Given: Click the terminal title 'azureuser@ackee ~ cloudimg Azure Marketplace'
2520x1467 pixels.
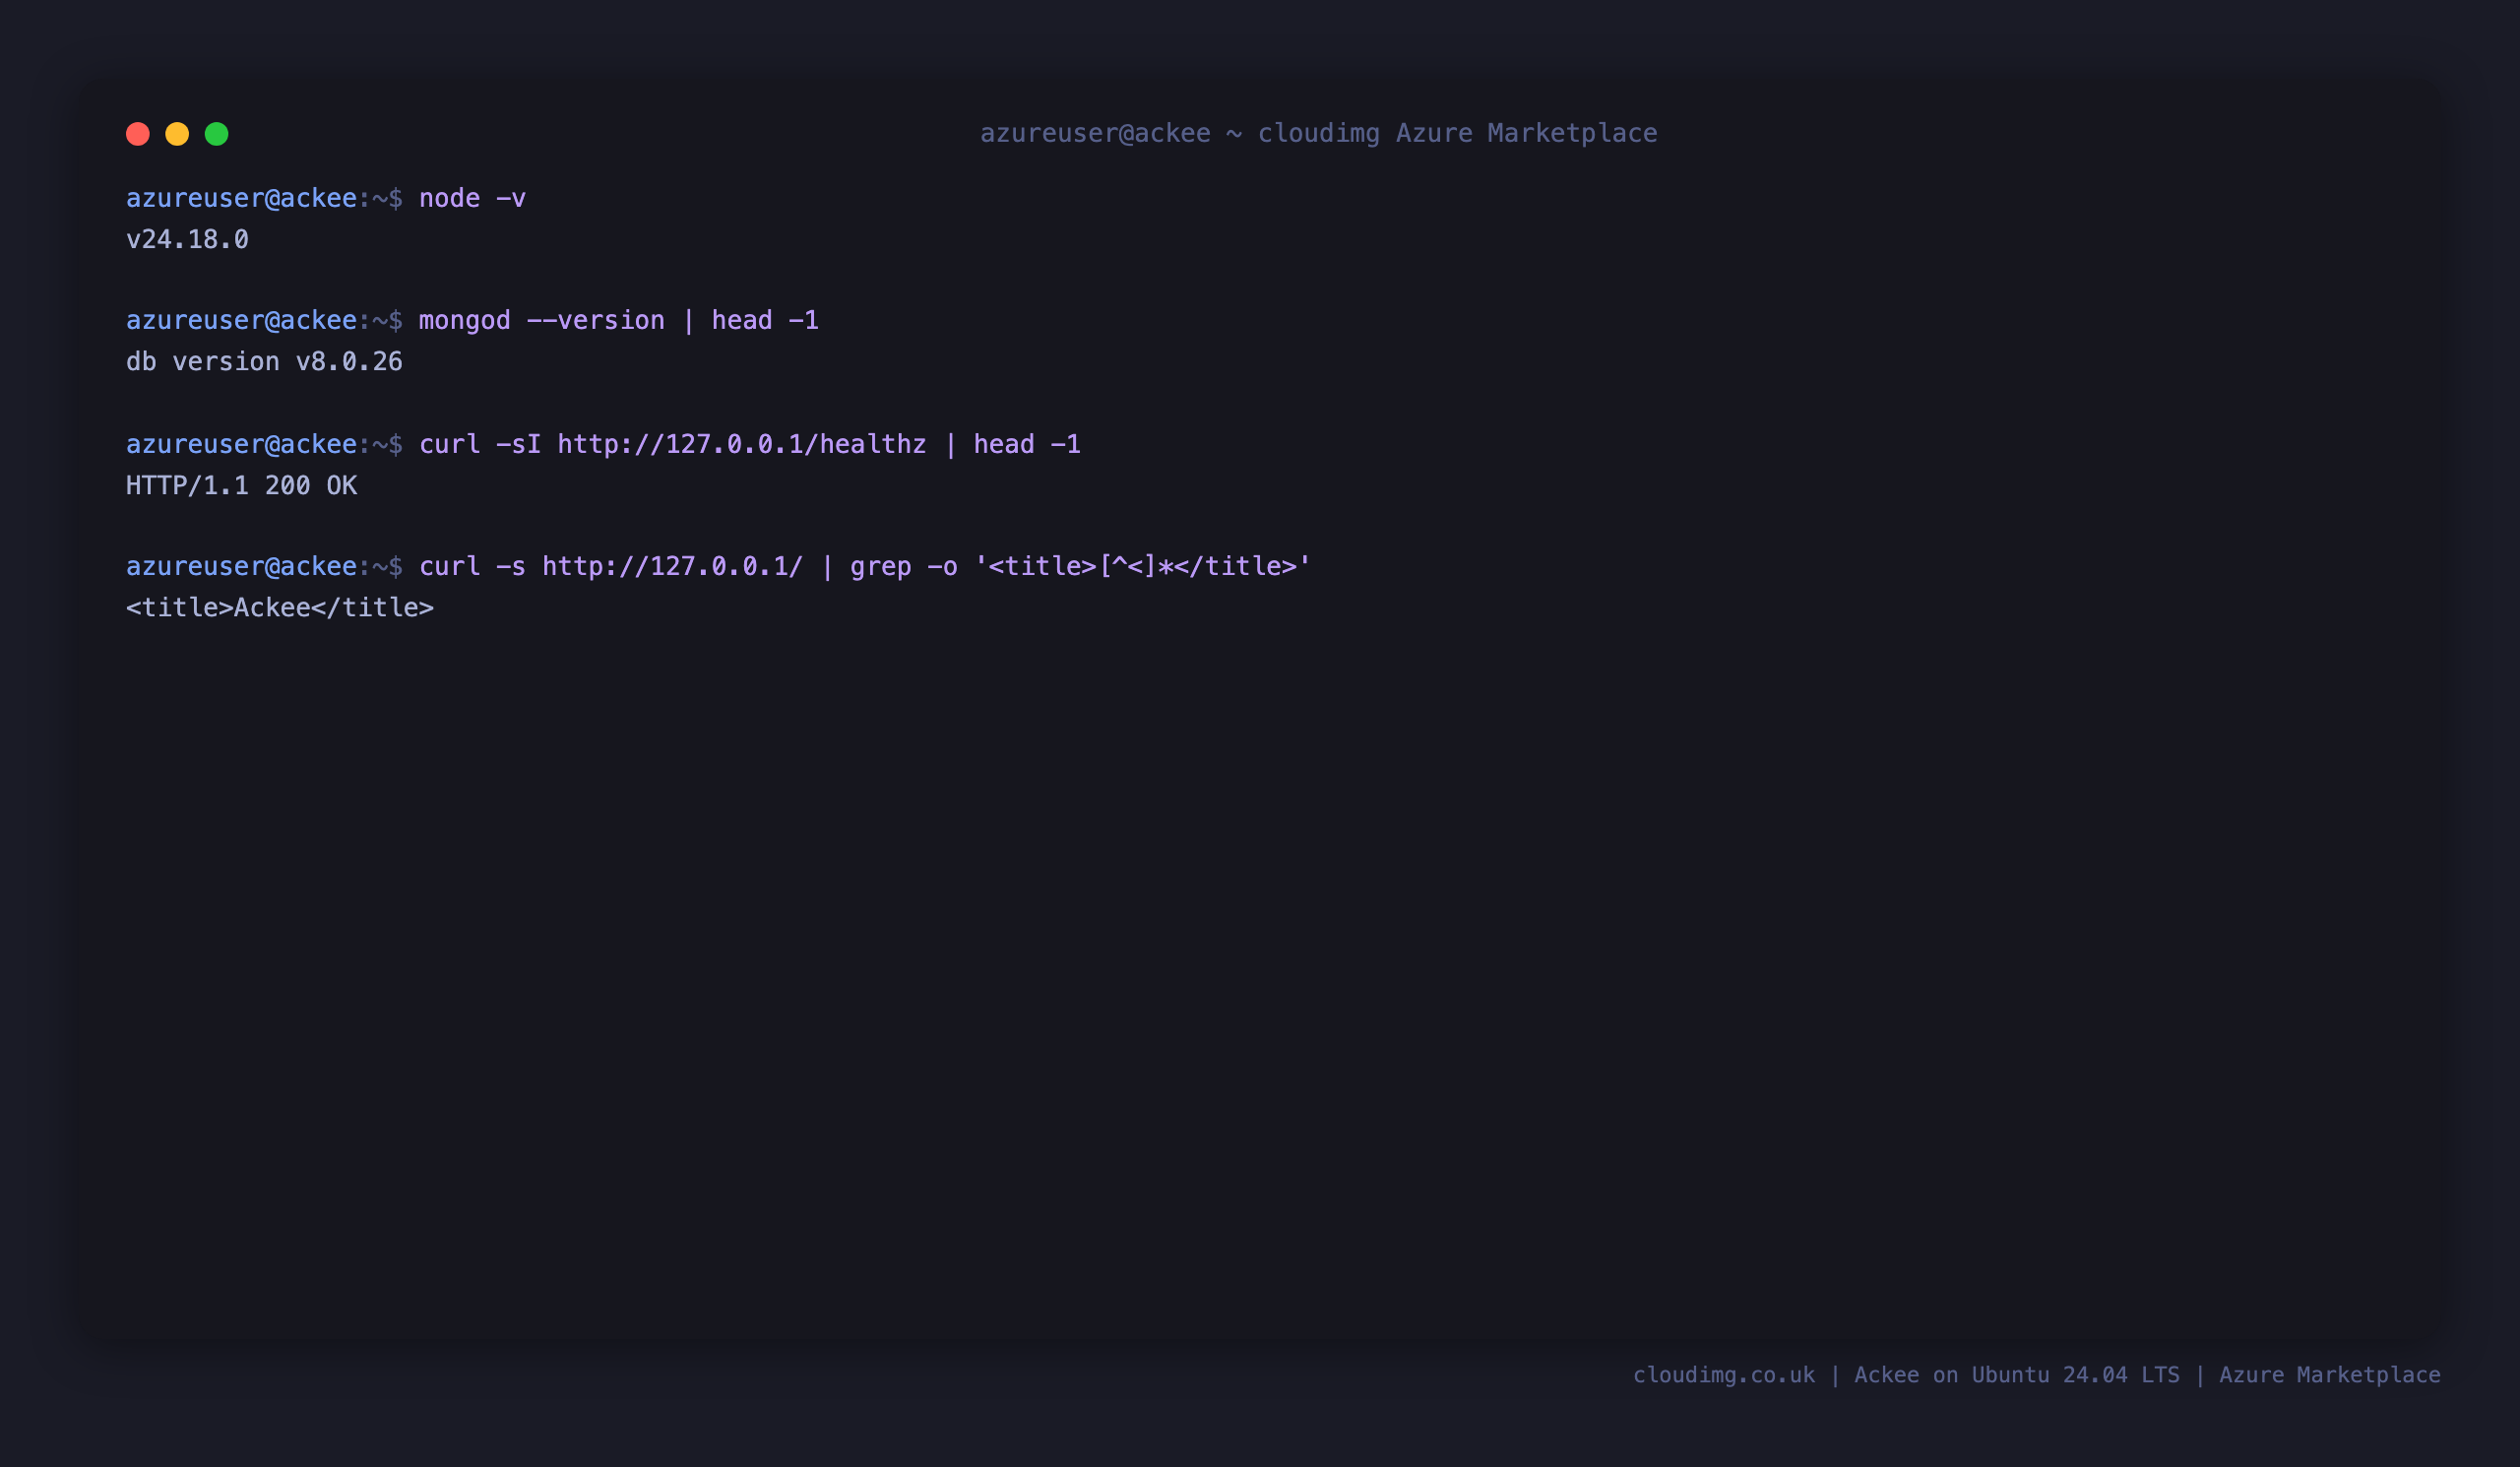Looking at the screenshot, I should point(1318,133).
